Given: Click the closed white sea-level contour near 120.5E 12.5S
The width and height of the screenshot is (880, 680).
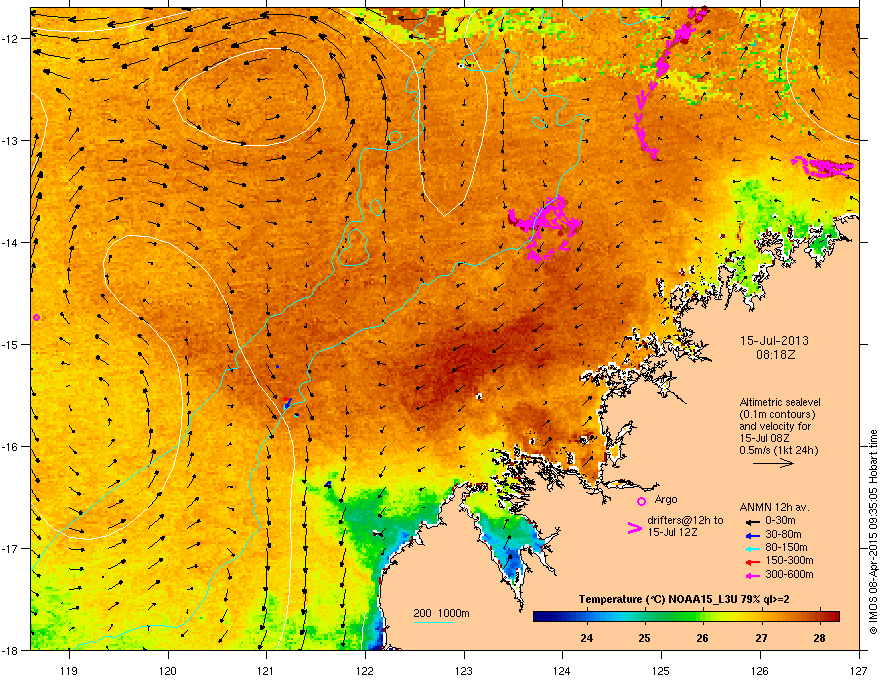Looking at the screenshot, I should (x=250, y=97).
